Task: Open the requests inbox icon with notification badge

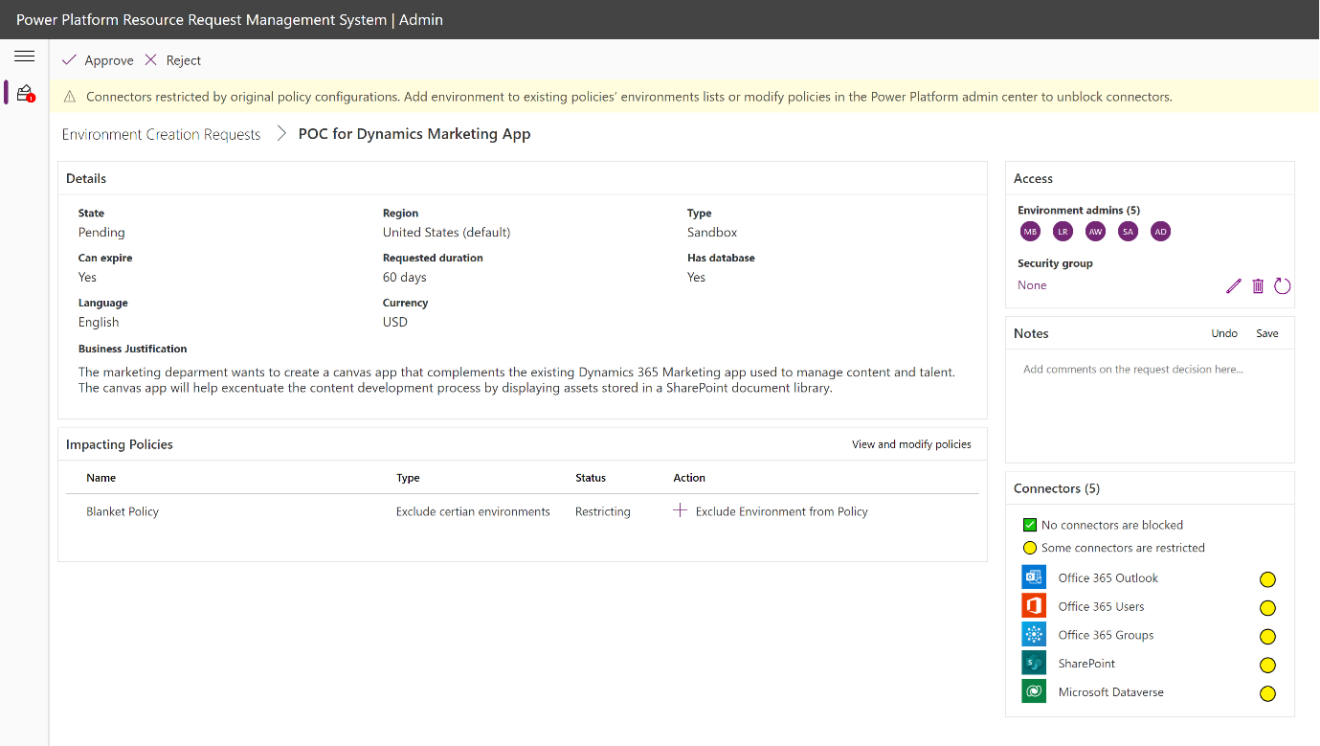Action: pyautogui.click(x=24, y=92)
